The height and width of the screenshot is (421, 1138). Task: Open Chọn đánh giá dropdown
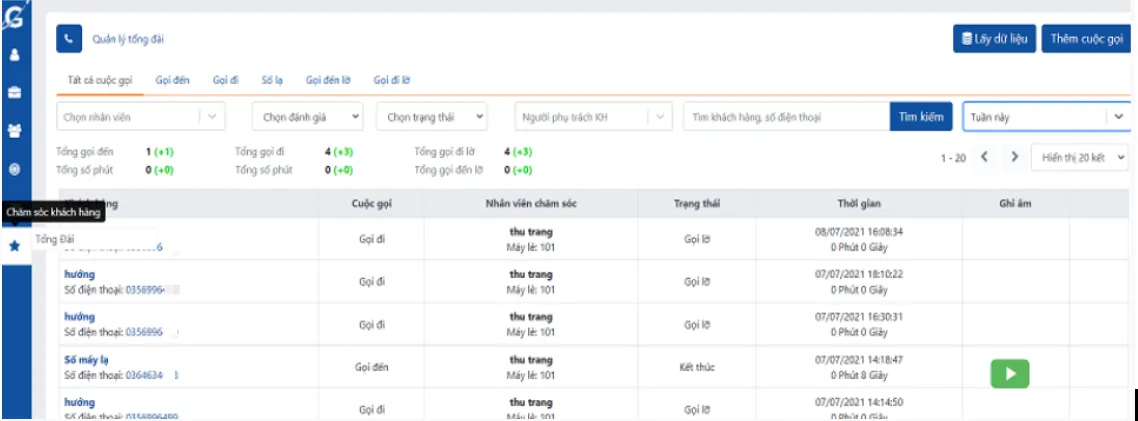pyautogui.click(x=308, y=116)
